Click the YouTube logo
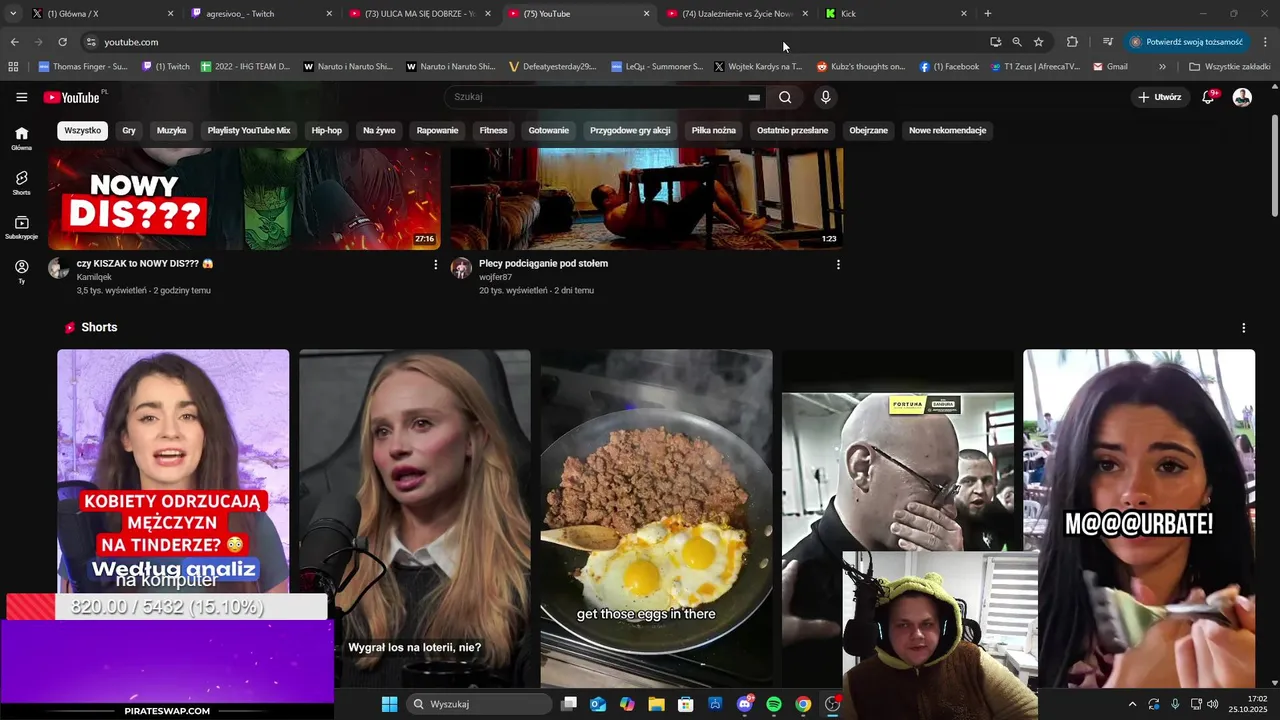 (x=72, y=97)
